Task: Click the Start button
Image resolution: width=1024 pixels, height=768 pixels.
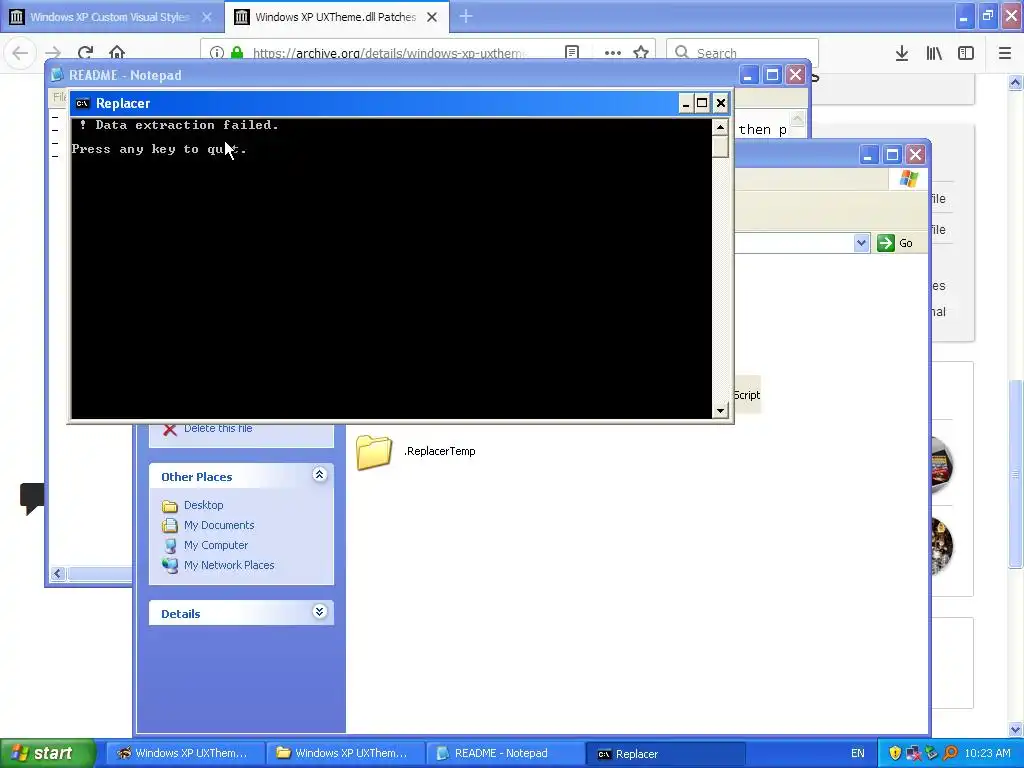Action: click(48, 753)
